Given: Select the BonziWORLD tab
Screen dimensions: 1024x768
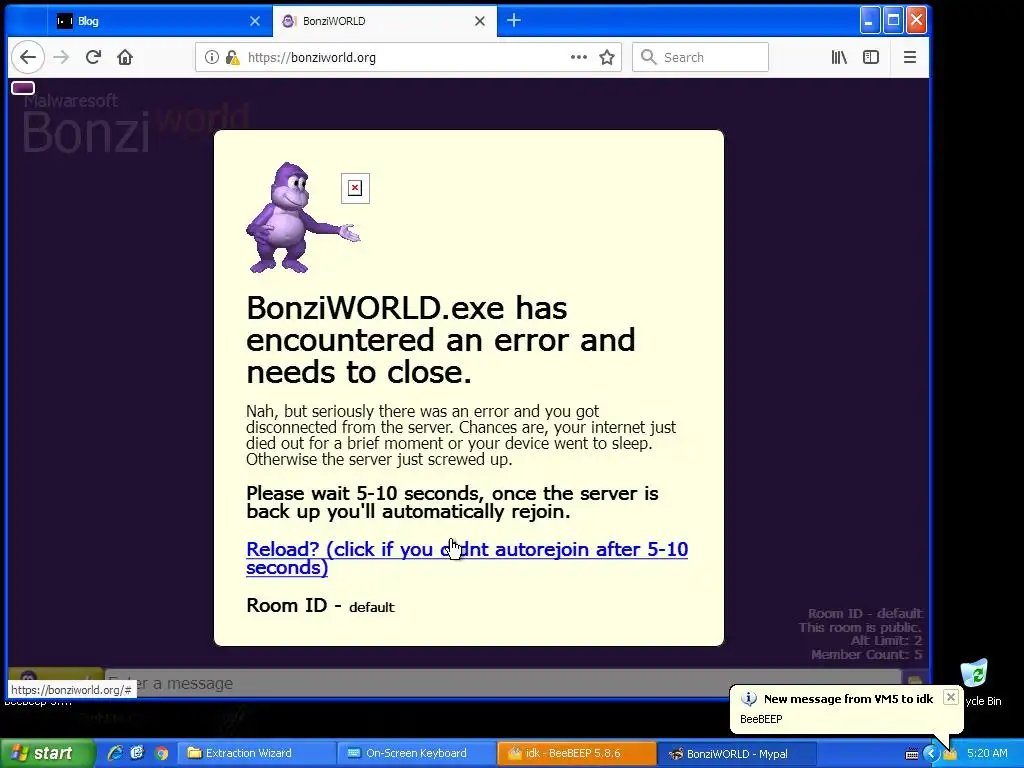Looking at the screenshot, I should coord(385,21).
